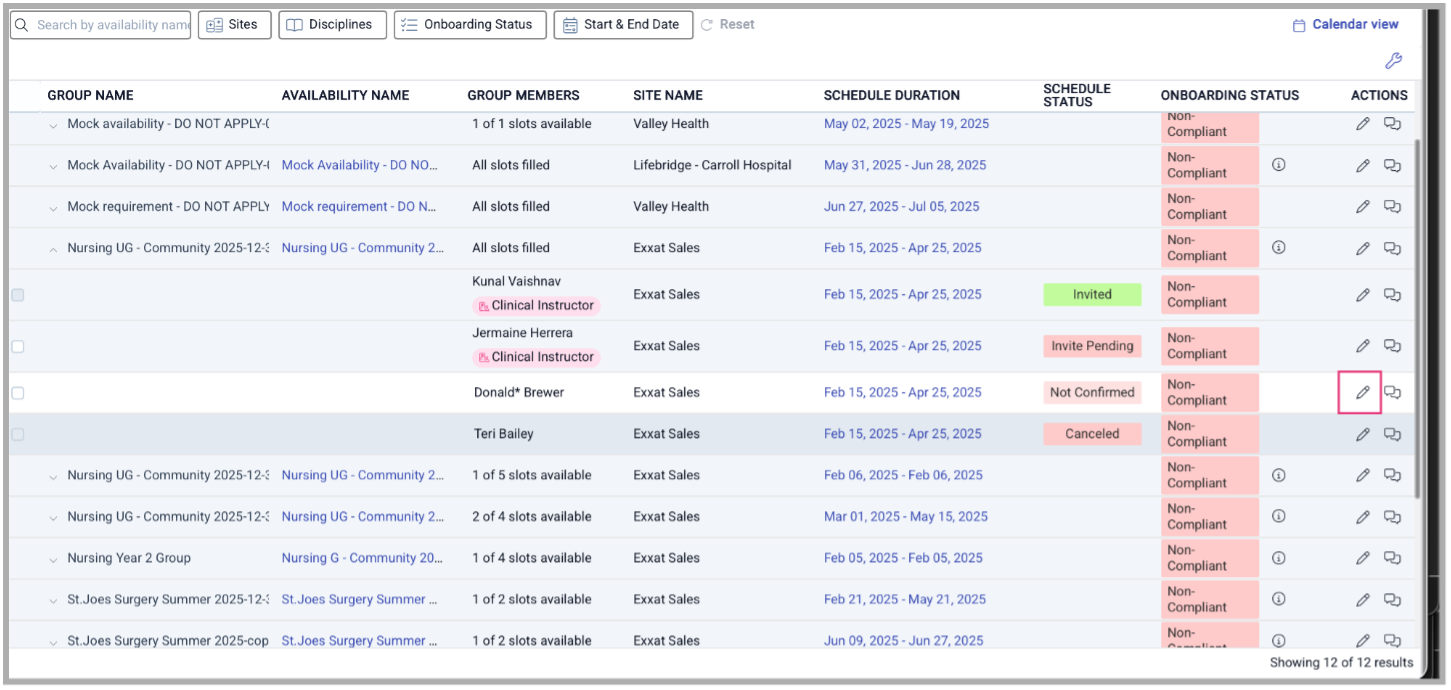This screenshot has height=690, width=1451.
Task: Expand the Nursing Year 2 Group row
Action: pos(52,558)
